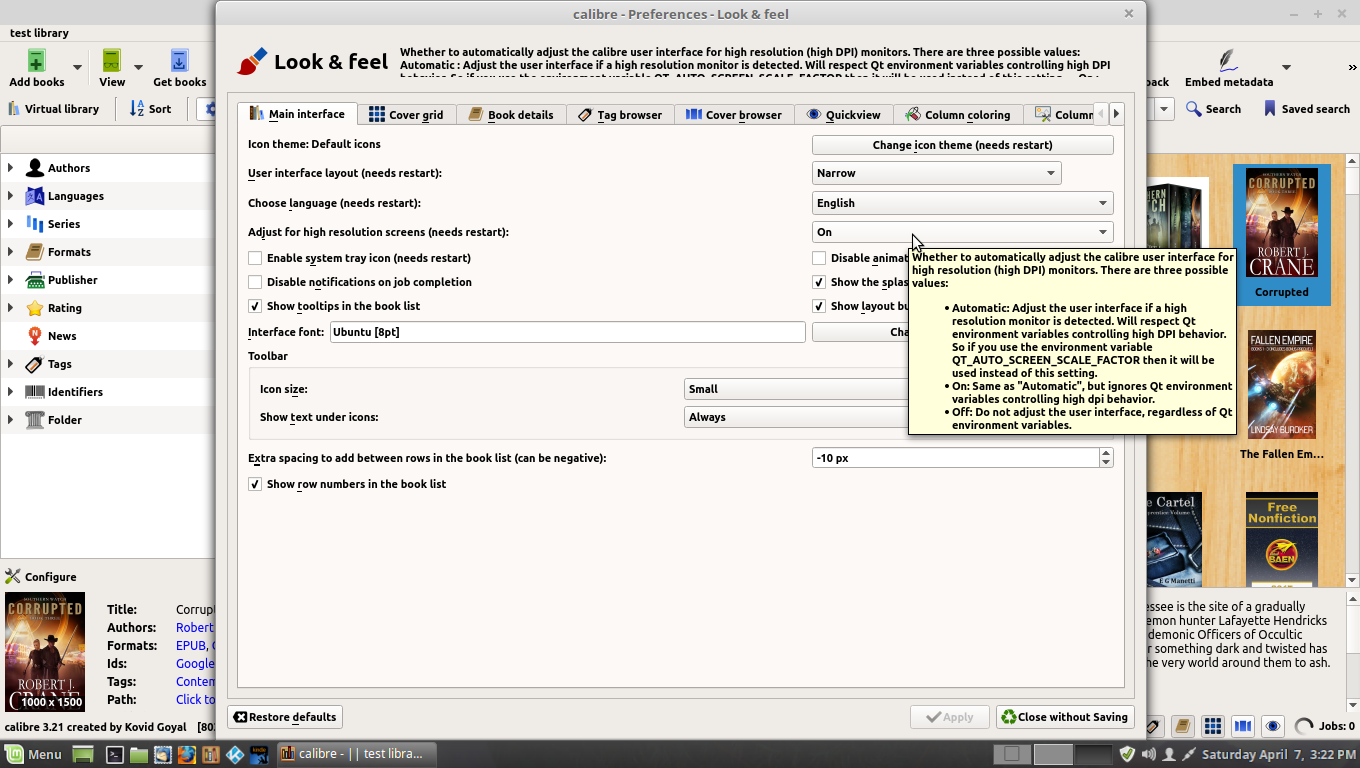
Task: Toggle Cover grid view in status bar
Action: pos(1213,726)
